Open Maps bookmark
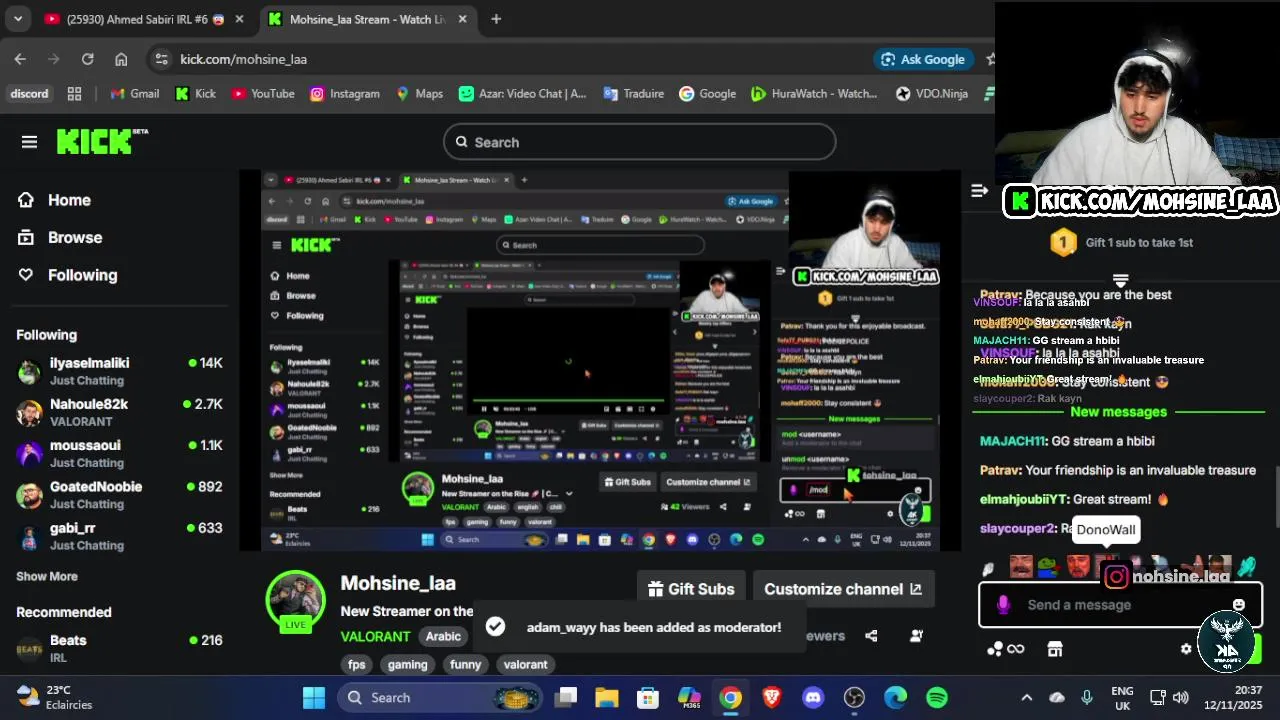Screen dimensions: 1280x720 pos(419,94)
